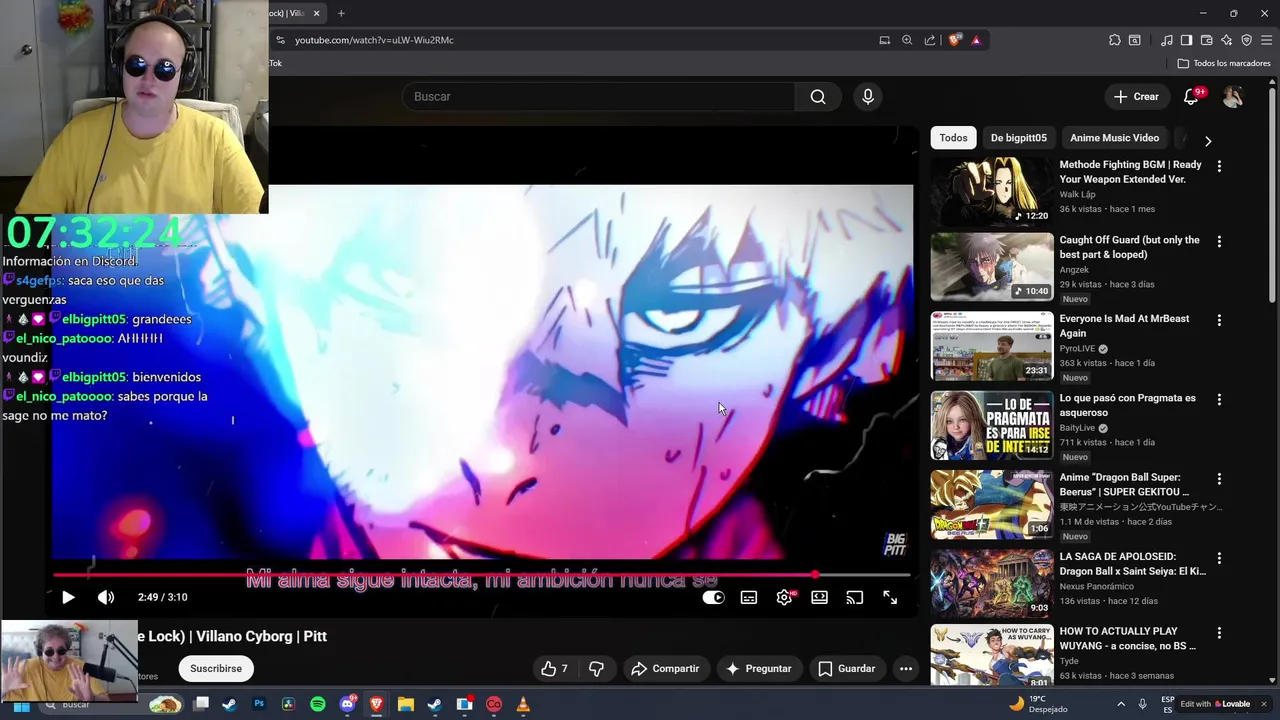
Task: Open the browser hamburger main menu
Action: [1267, 40]
